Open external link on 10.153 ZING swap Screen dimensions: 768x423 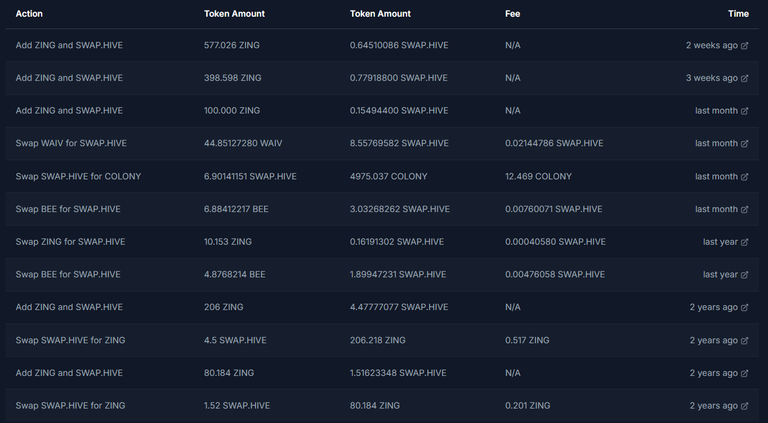(744, 242)
